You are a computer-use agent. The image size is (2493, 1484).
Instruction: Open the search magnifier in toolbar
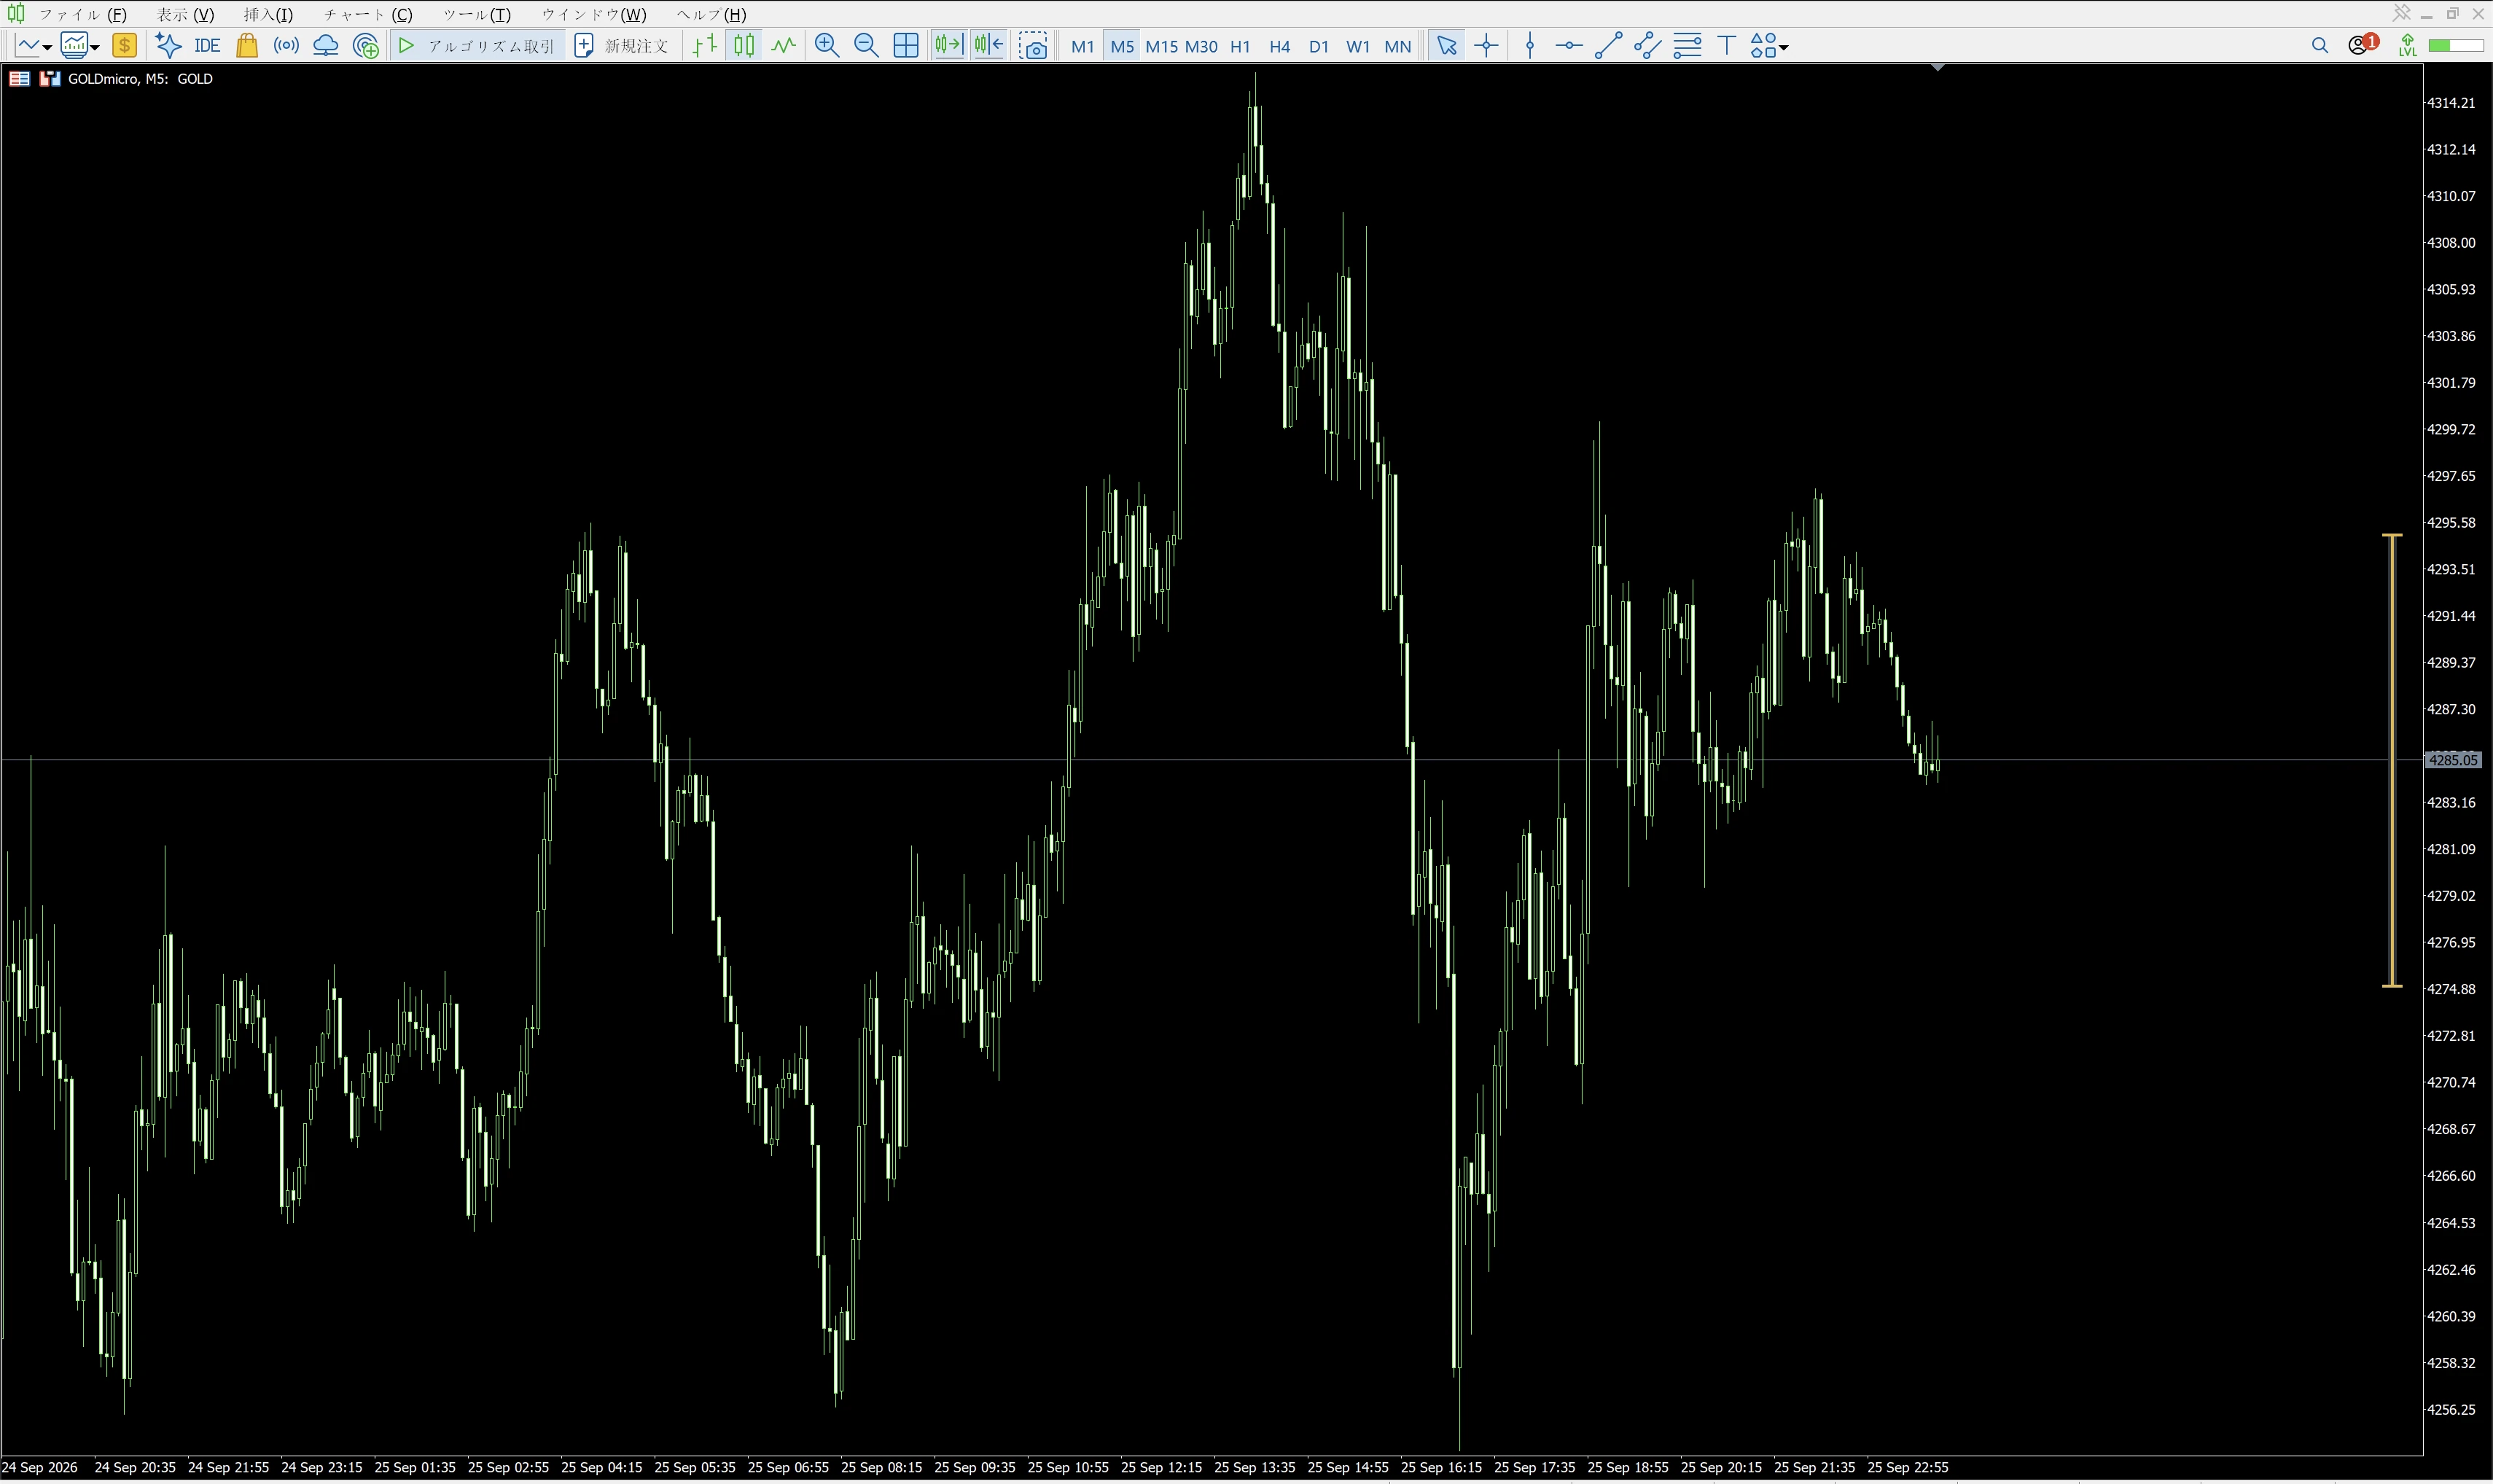pos(2320,46)
